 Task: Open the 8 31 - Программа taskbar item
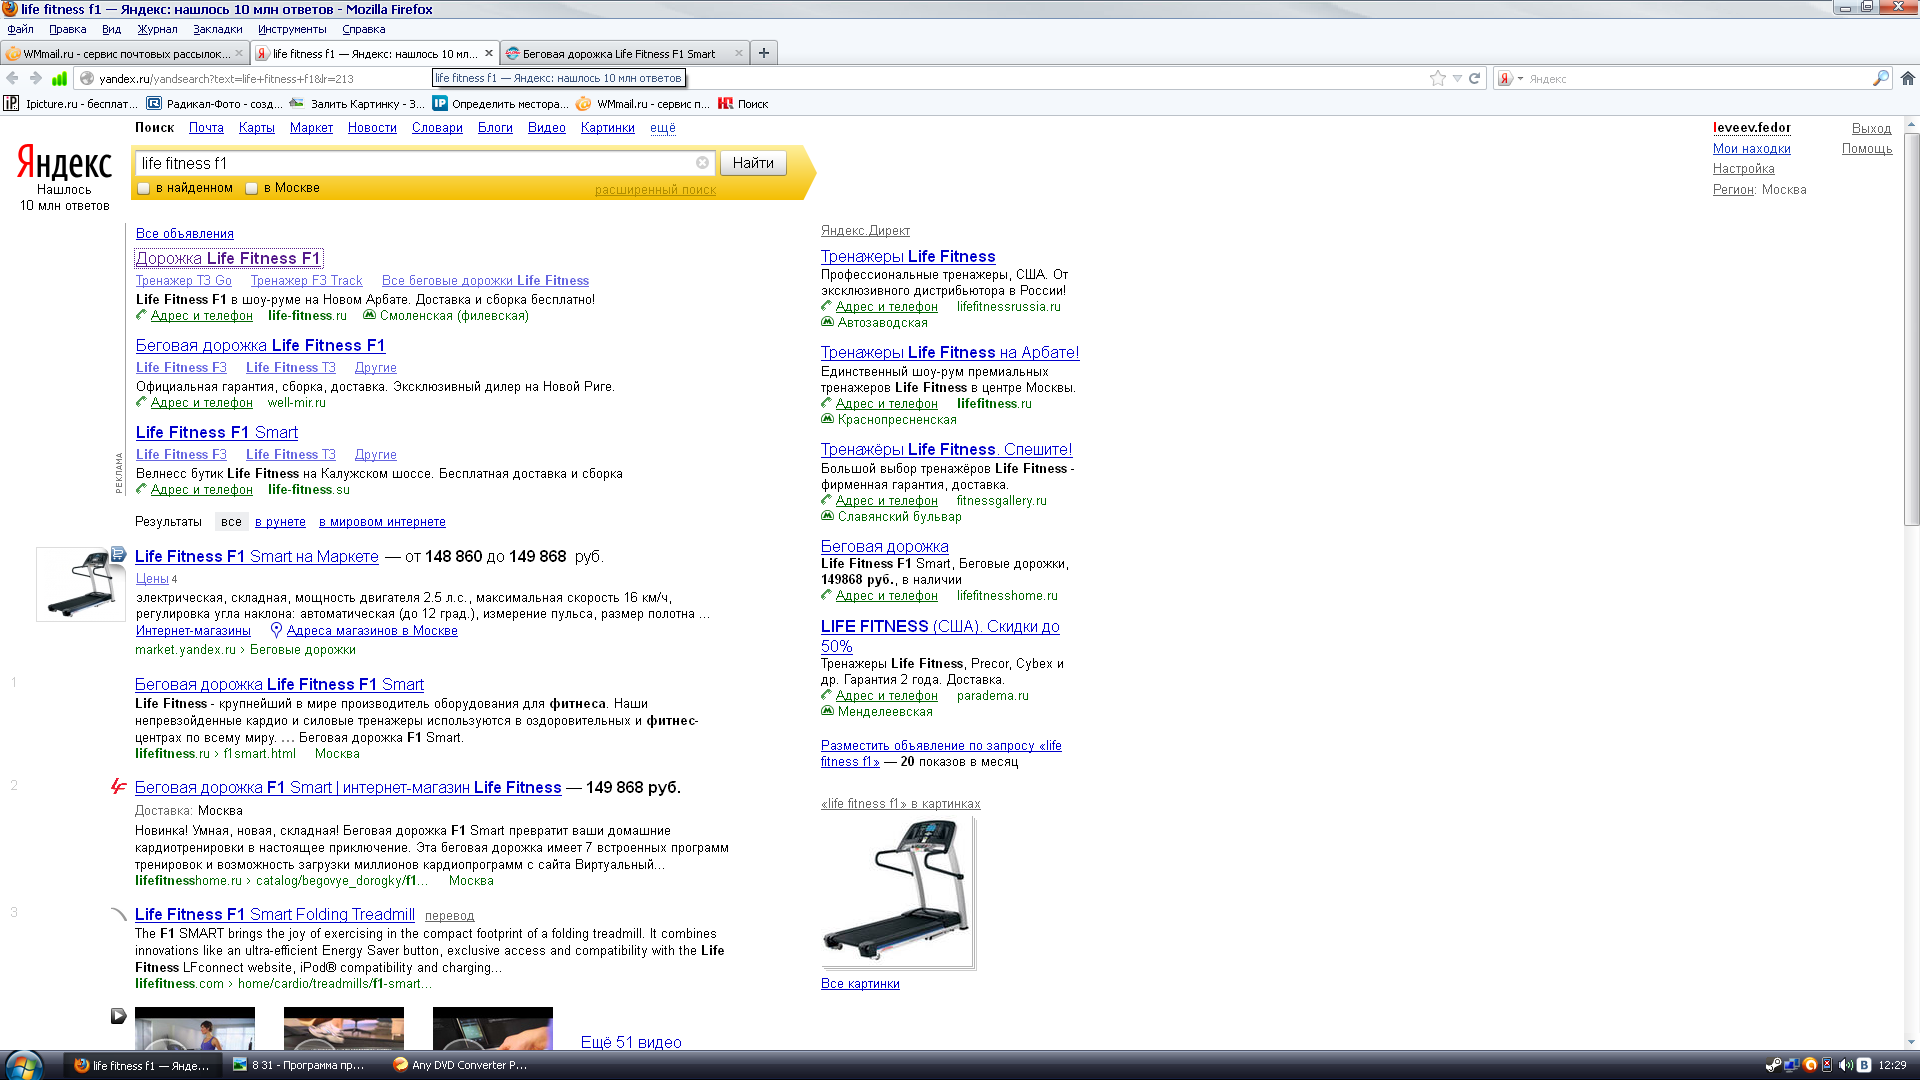pyautogui.click(x=300, y=1065)
